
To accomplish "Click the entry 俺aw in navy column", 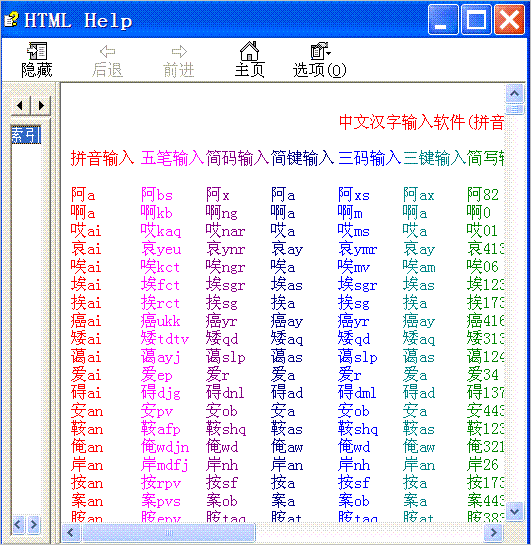I will tap(287, 447).
